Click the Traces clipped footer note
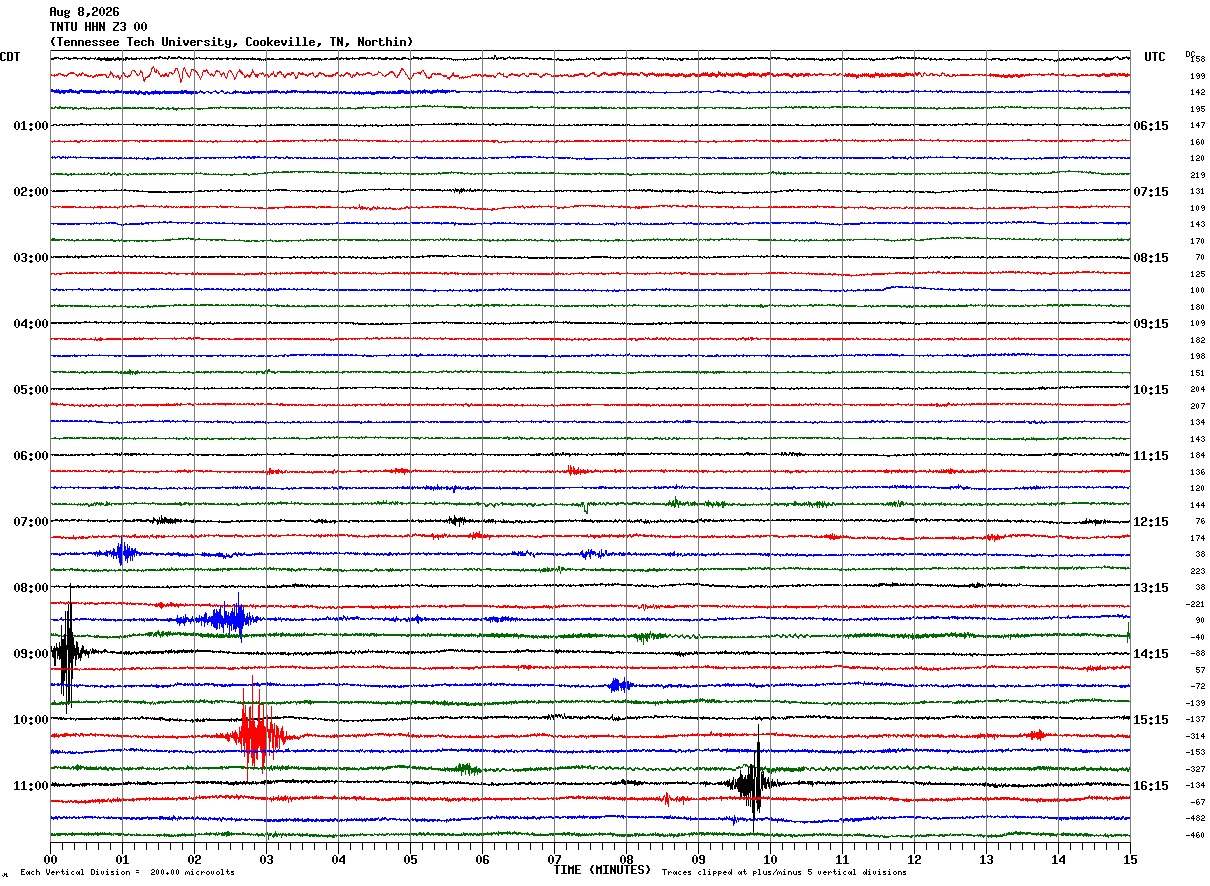This screenshot has width=1210, height=886. click(784, 873)
